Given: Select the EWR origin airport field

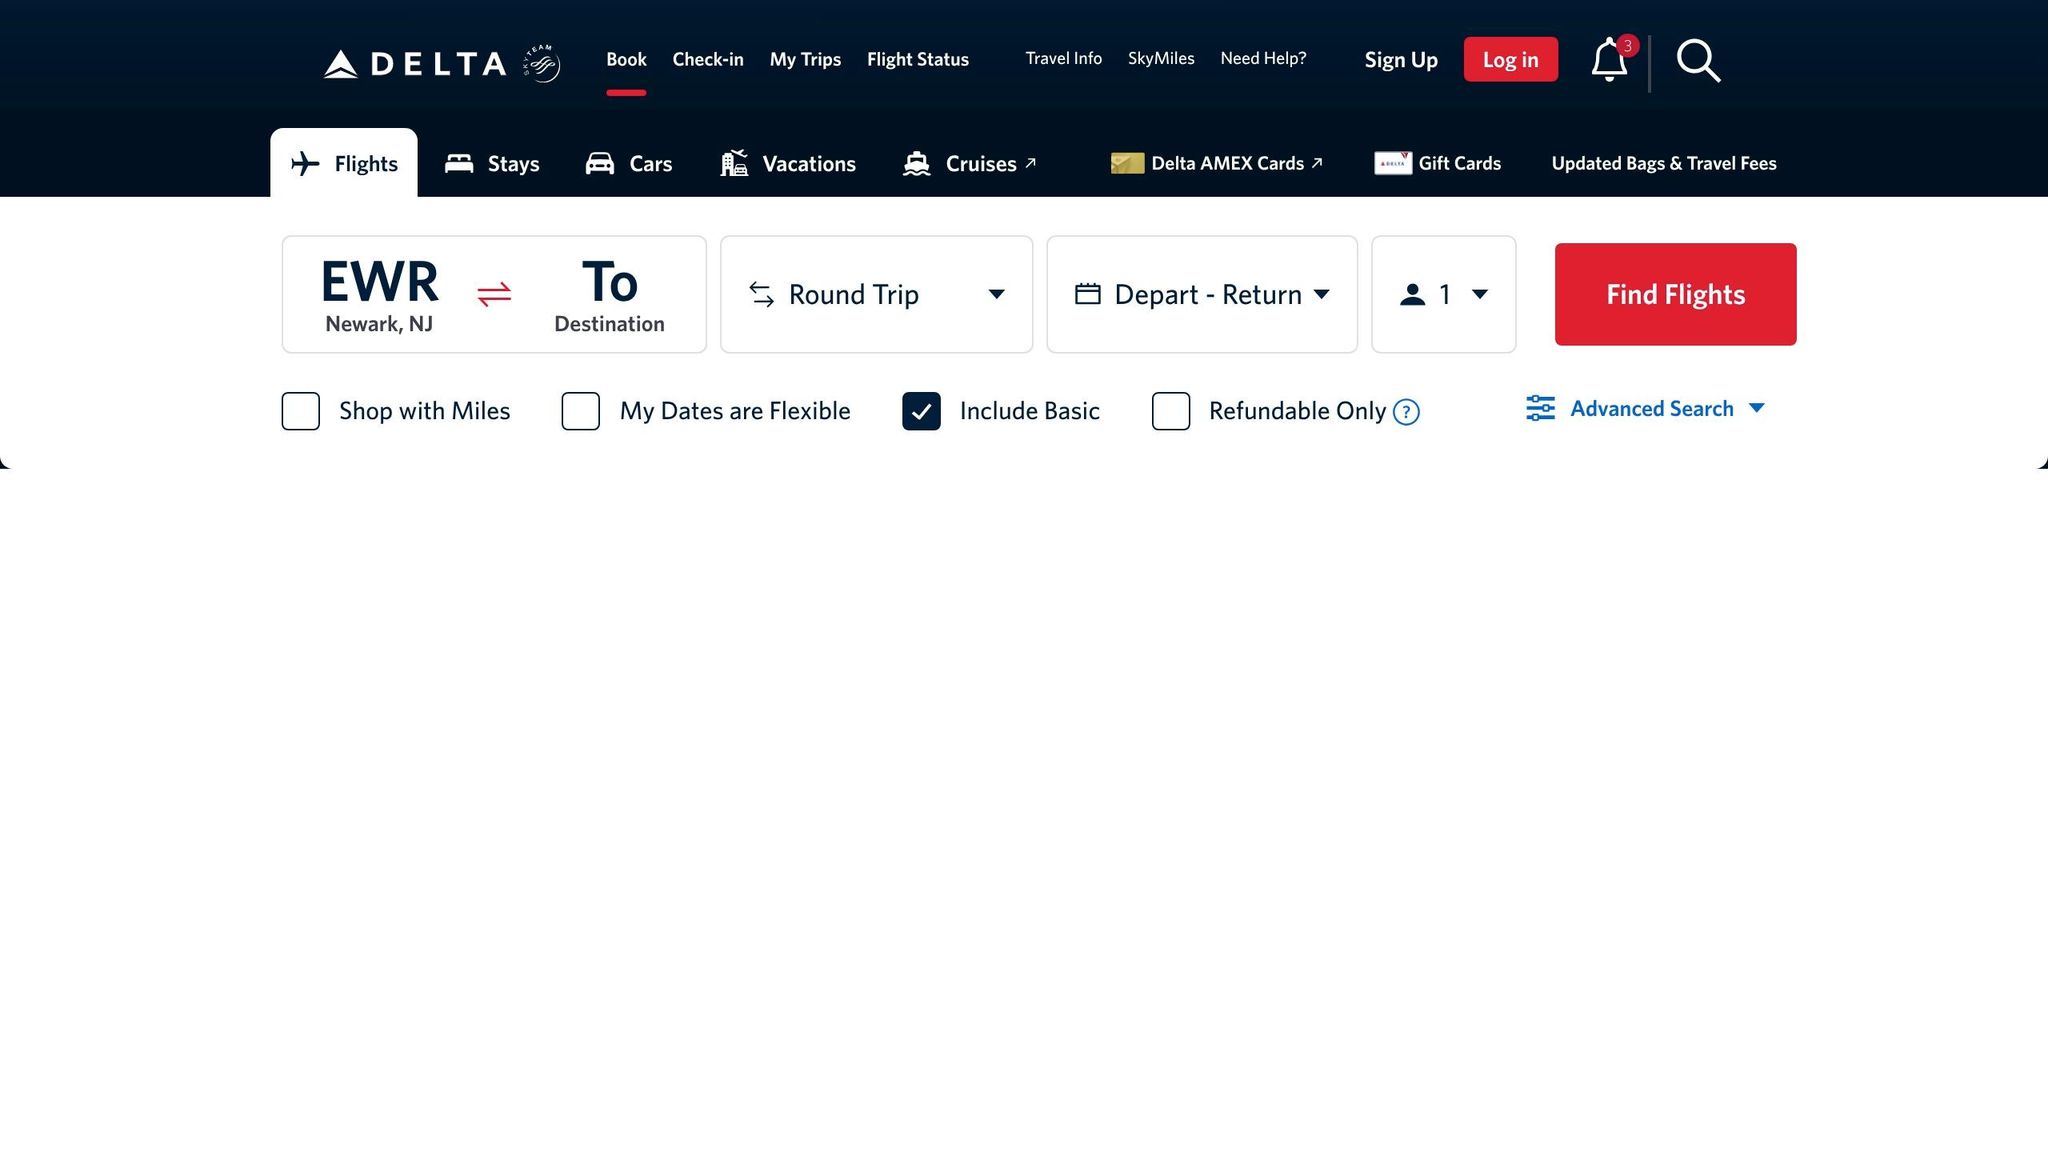Looking at the screenshot, I should (x=379, y=294).
